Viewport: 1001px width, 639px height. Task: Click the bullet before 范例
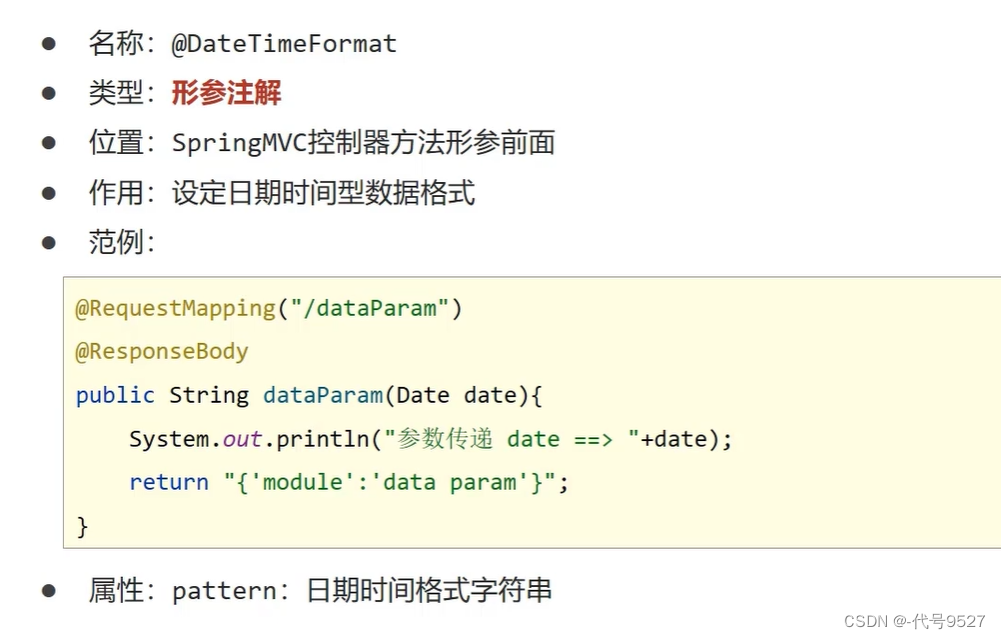click(x=49, y=243)
